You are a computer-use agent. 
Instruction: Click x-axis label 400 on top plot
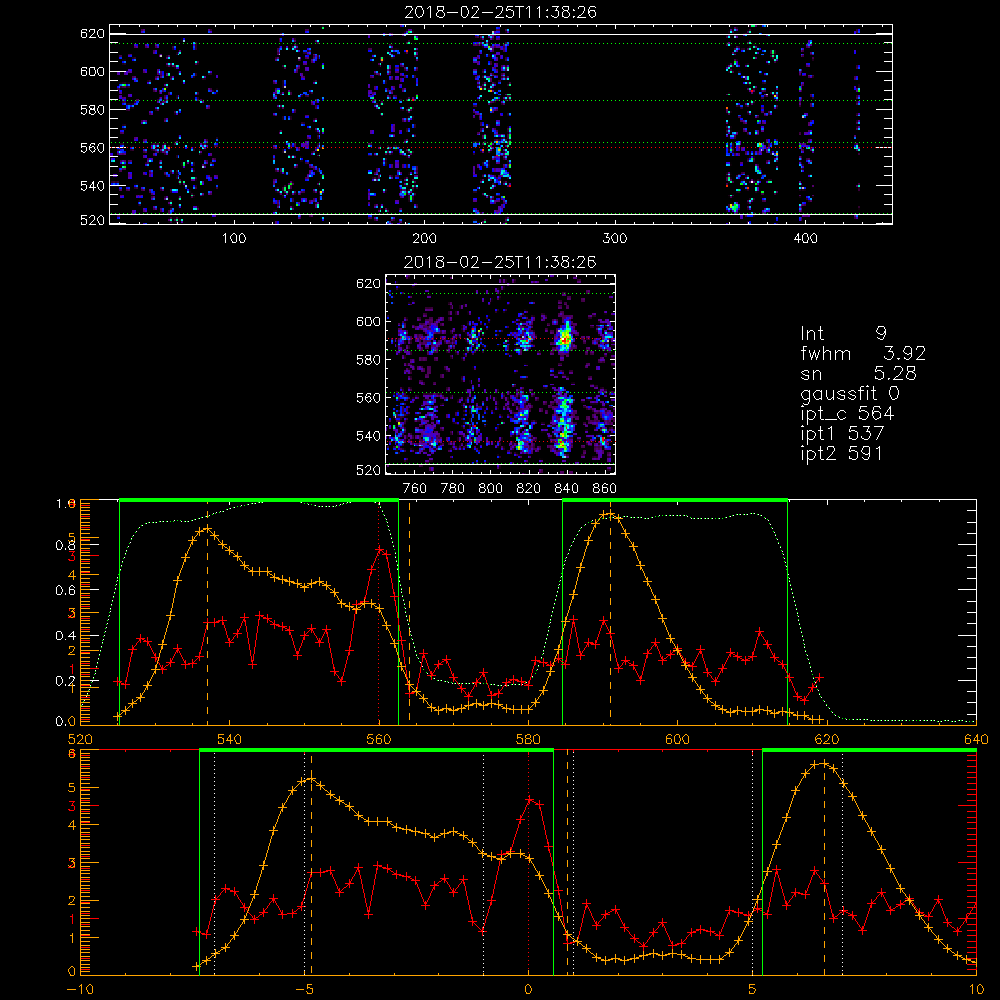coord(805,239)
